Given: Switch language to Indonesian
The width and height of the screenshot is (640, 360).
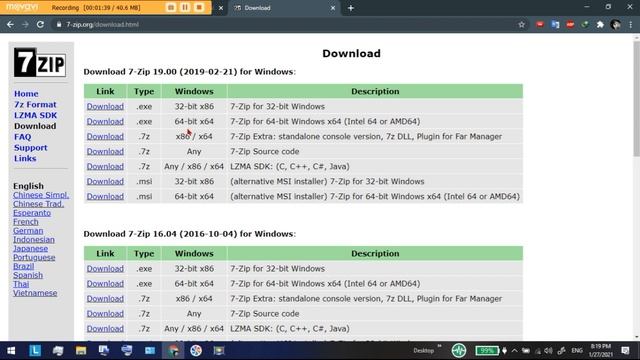Looking at the screenshot, I should (x=33, y=240).
